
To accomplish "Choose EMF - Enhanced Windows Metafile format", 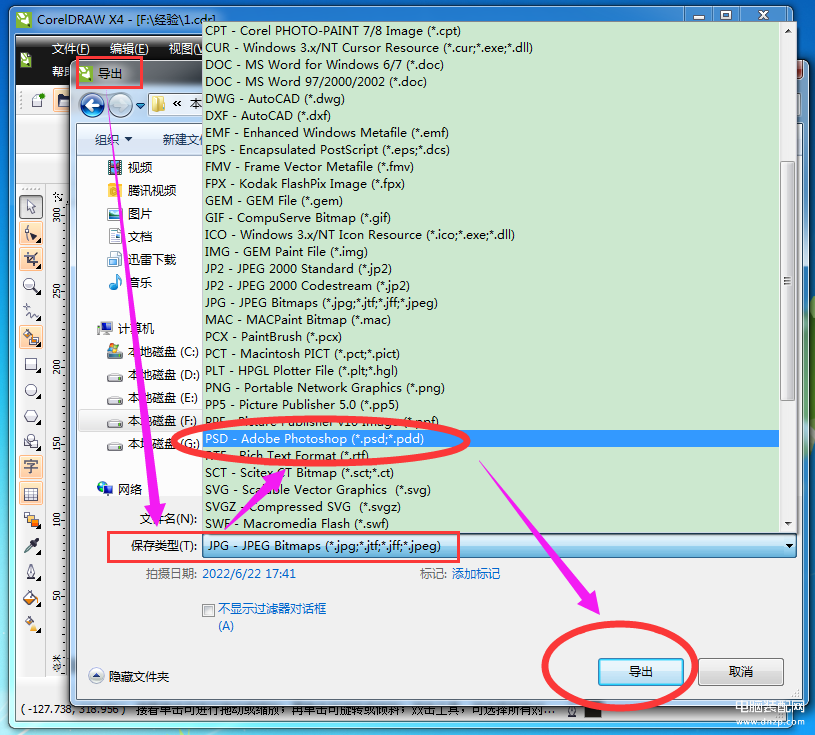I will [x=491, y=133].
